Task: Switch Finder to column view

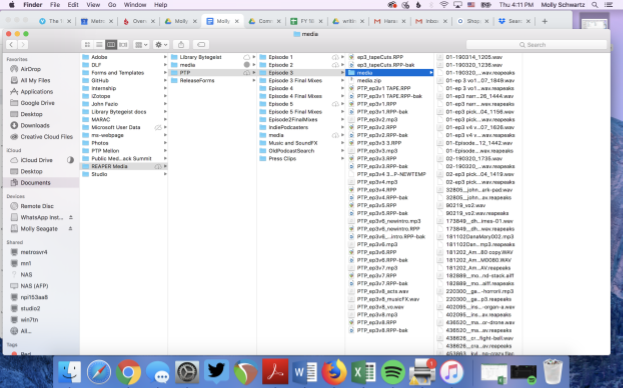Action: 111,44
